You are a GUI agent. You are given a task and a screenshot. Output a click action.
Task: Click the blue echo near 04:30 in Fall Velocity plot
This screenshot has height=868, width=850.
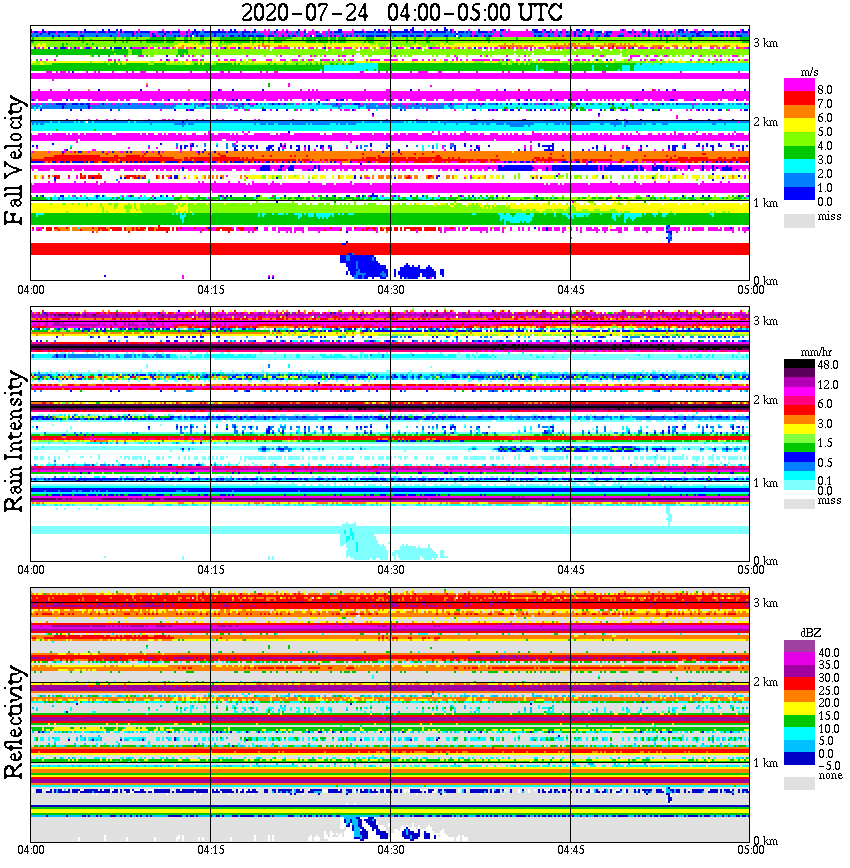click(364, 265)
